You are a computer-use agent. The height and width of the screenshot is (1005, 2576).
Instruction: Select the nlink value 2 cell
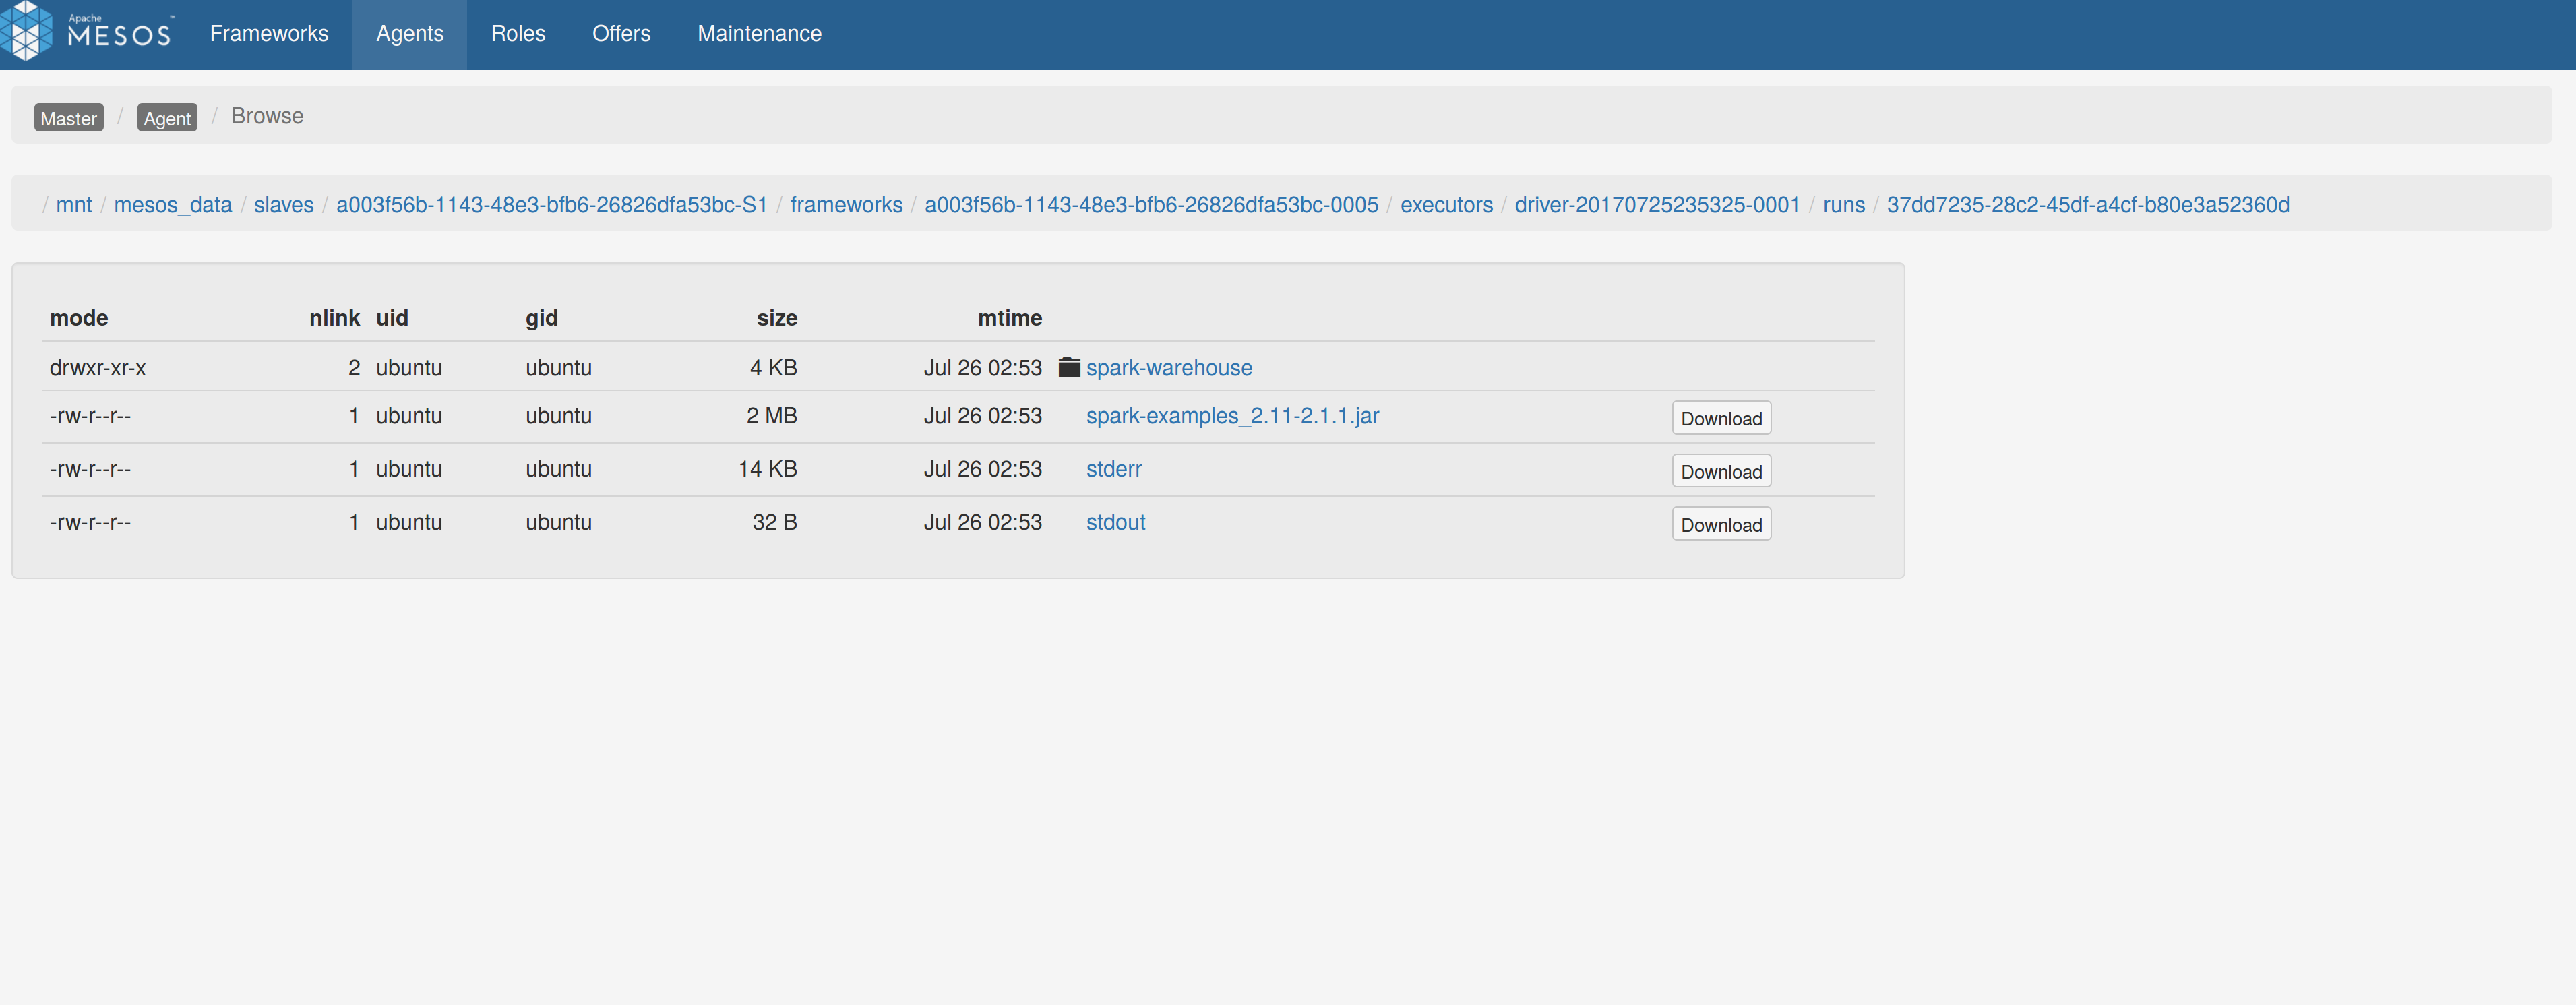354,368
